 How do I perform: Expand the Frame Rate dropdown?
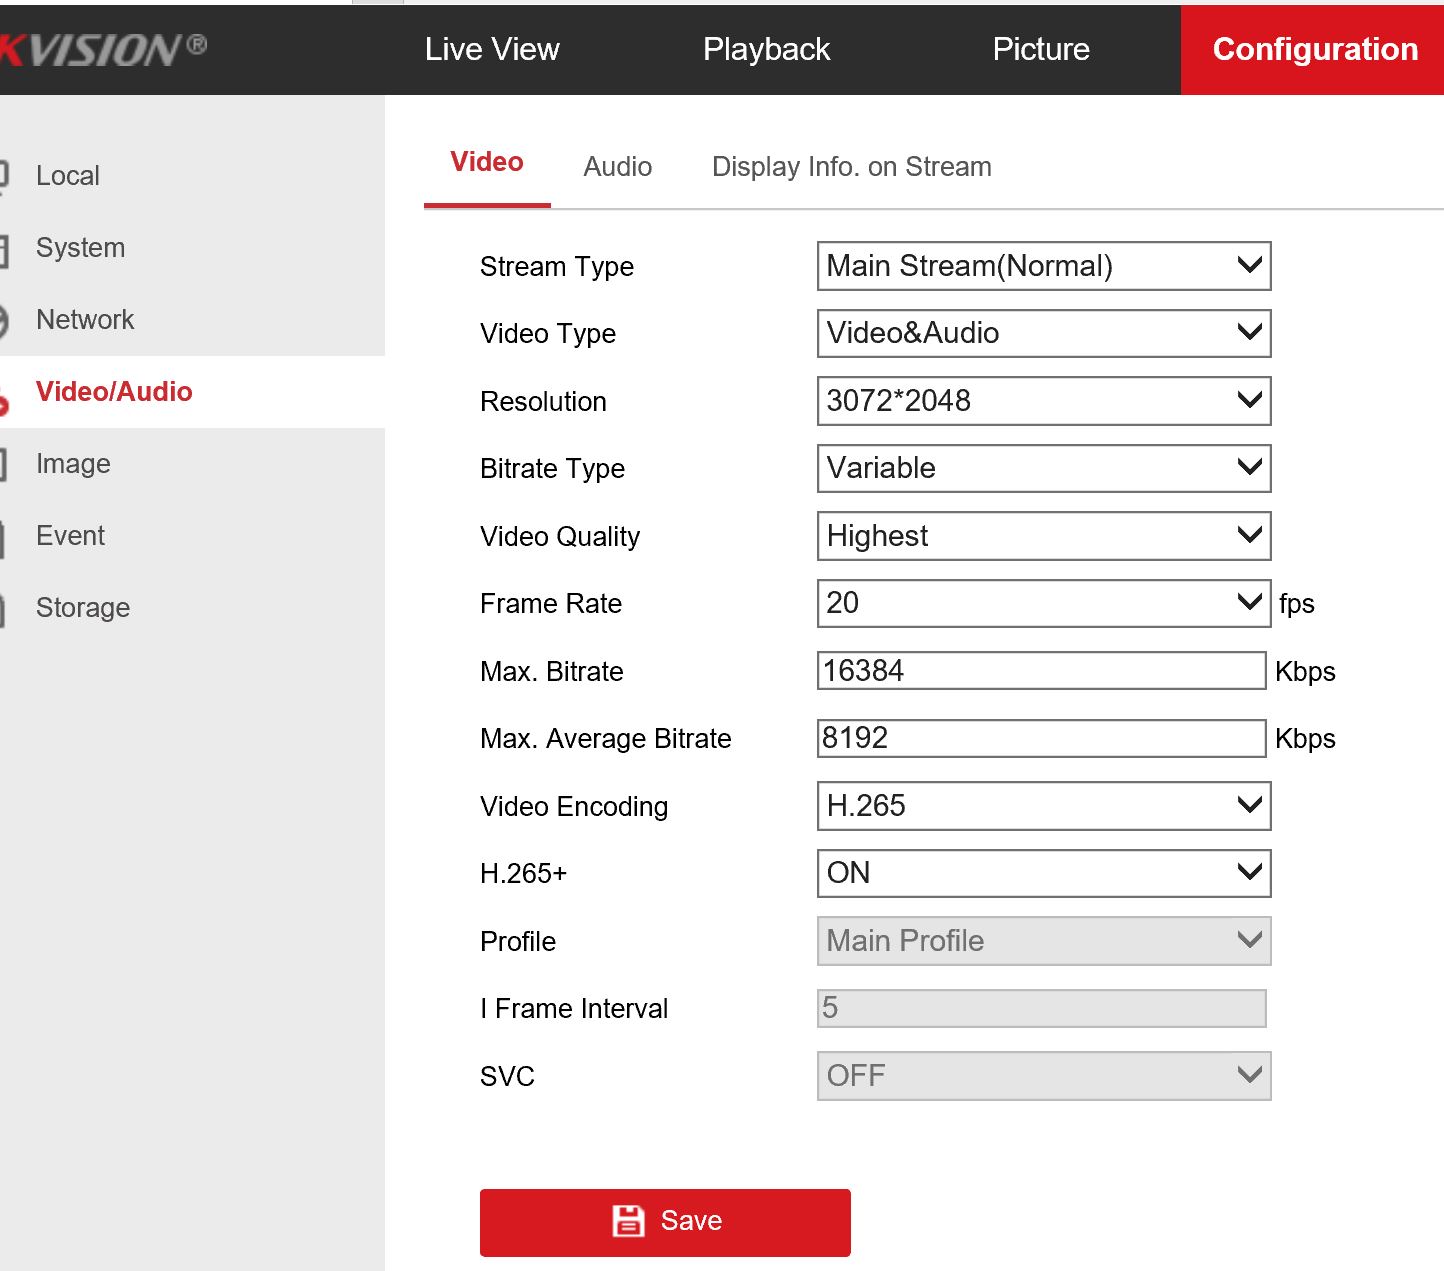coord(1043,603)
